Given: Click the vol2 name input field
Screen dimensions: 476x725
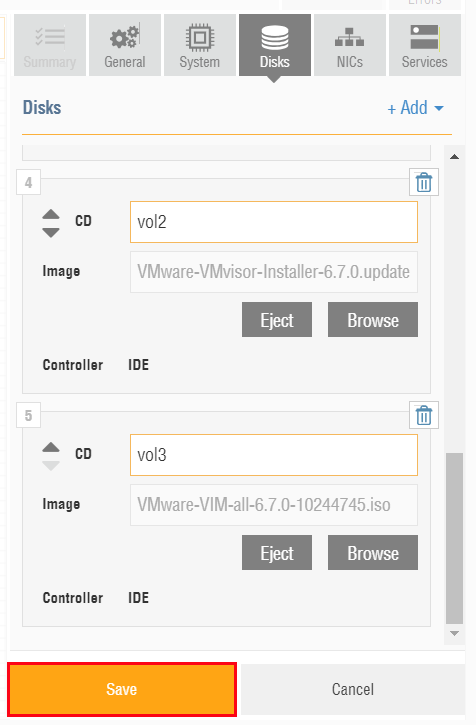Looking at the screenshot, I should coord(274,222).
